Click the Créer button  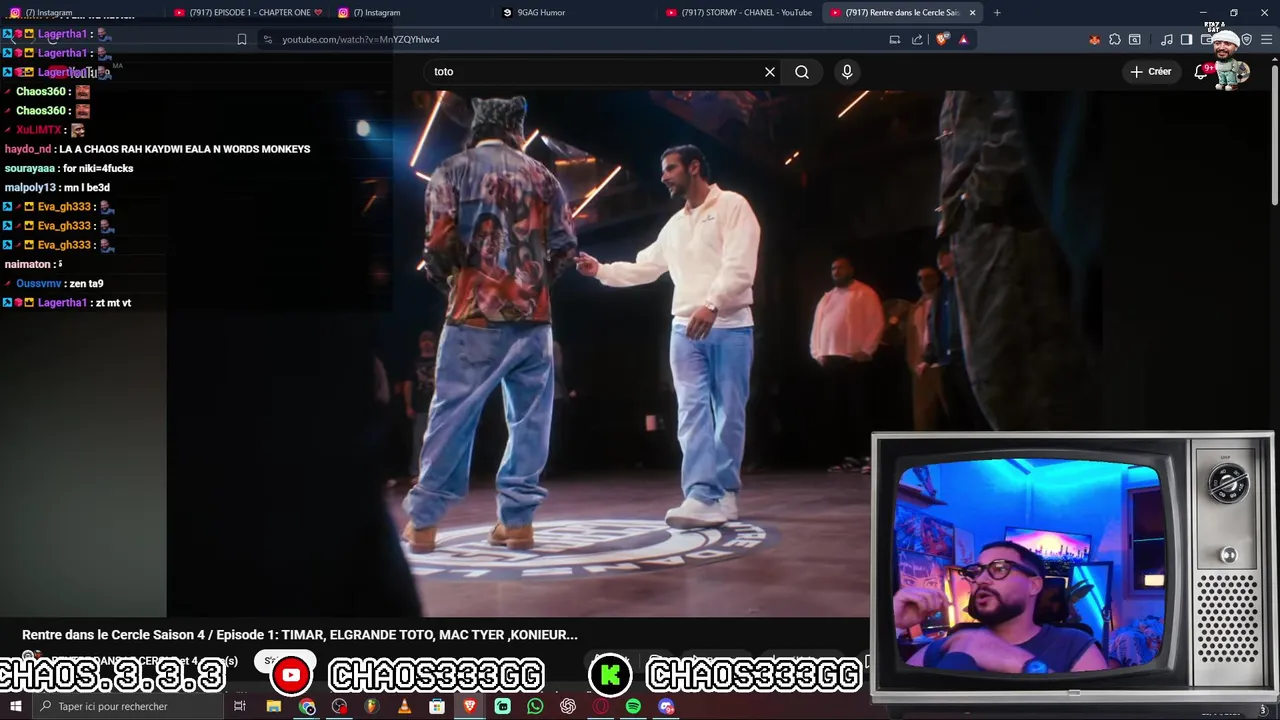coord(1151,72)
